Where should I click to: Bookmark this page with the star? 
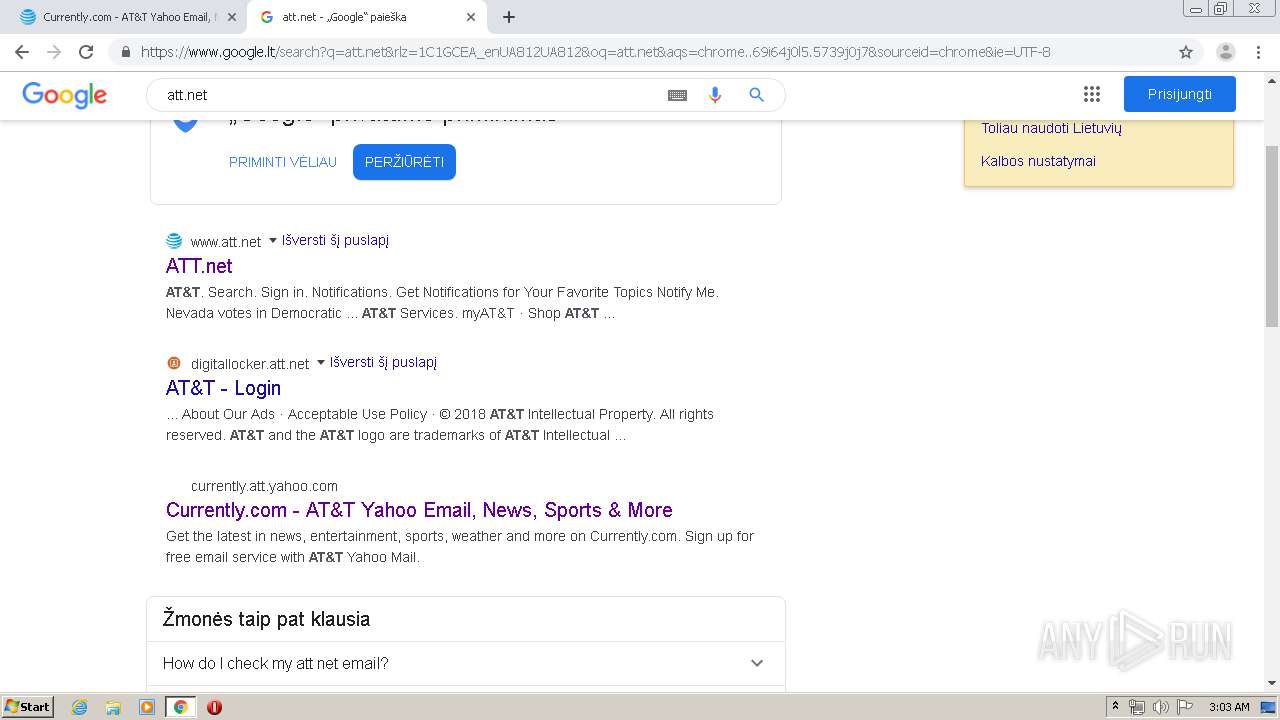click(x=1186, y=52)
